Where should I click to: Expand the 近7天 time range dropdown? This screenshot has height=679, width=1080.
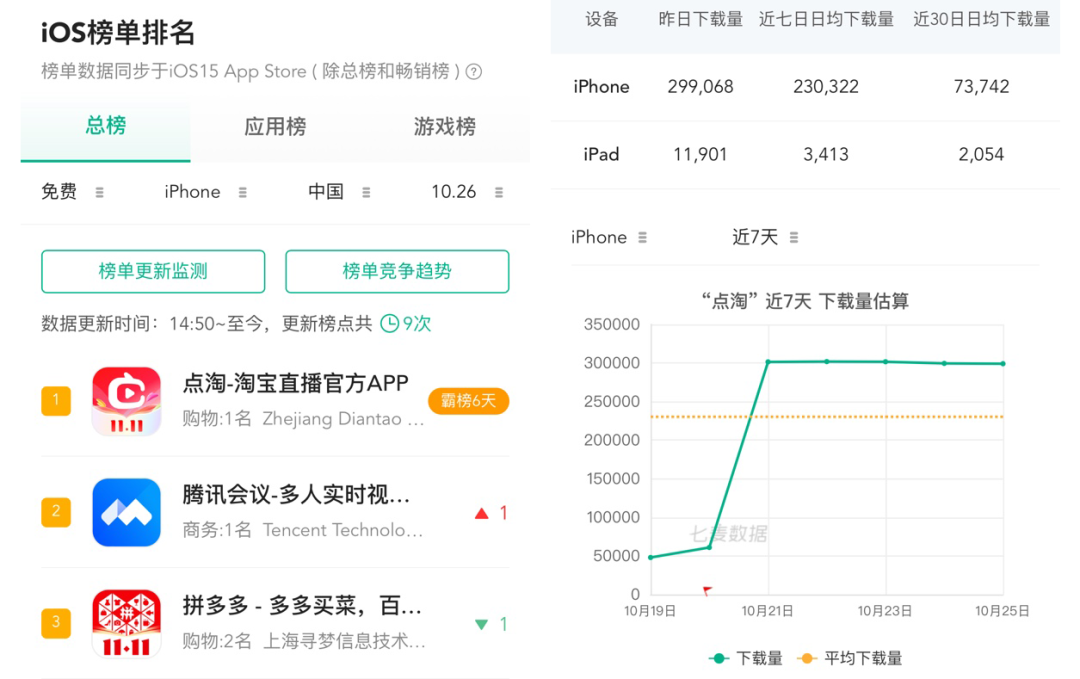pos(765,237)
